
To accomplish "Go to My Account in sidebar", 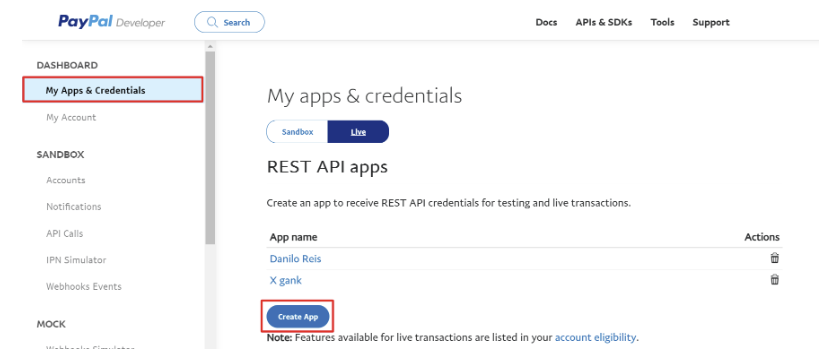I will click(x=71, y=118).
